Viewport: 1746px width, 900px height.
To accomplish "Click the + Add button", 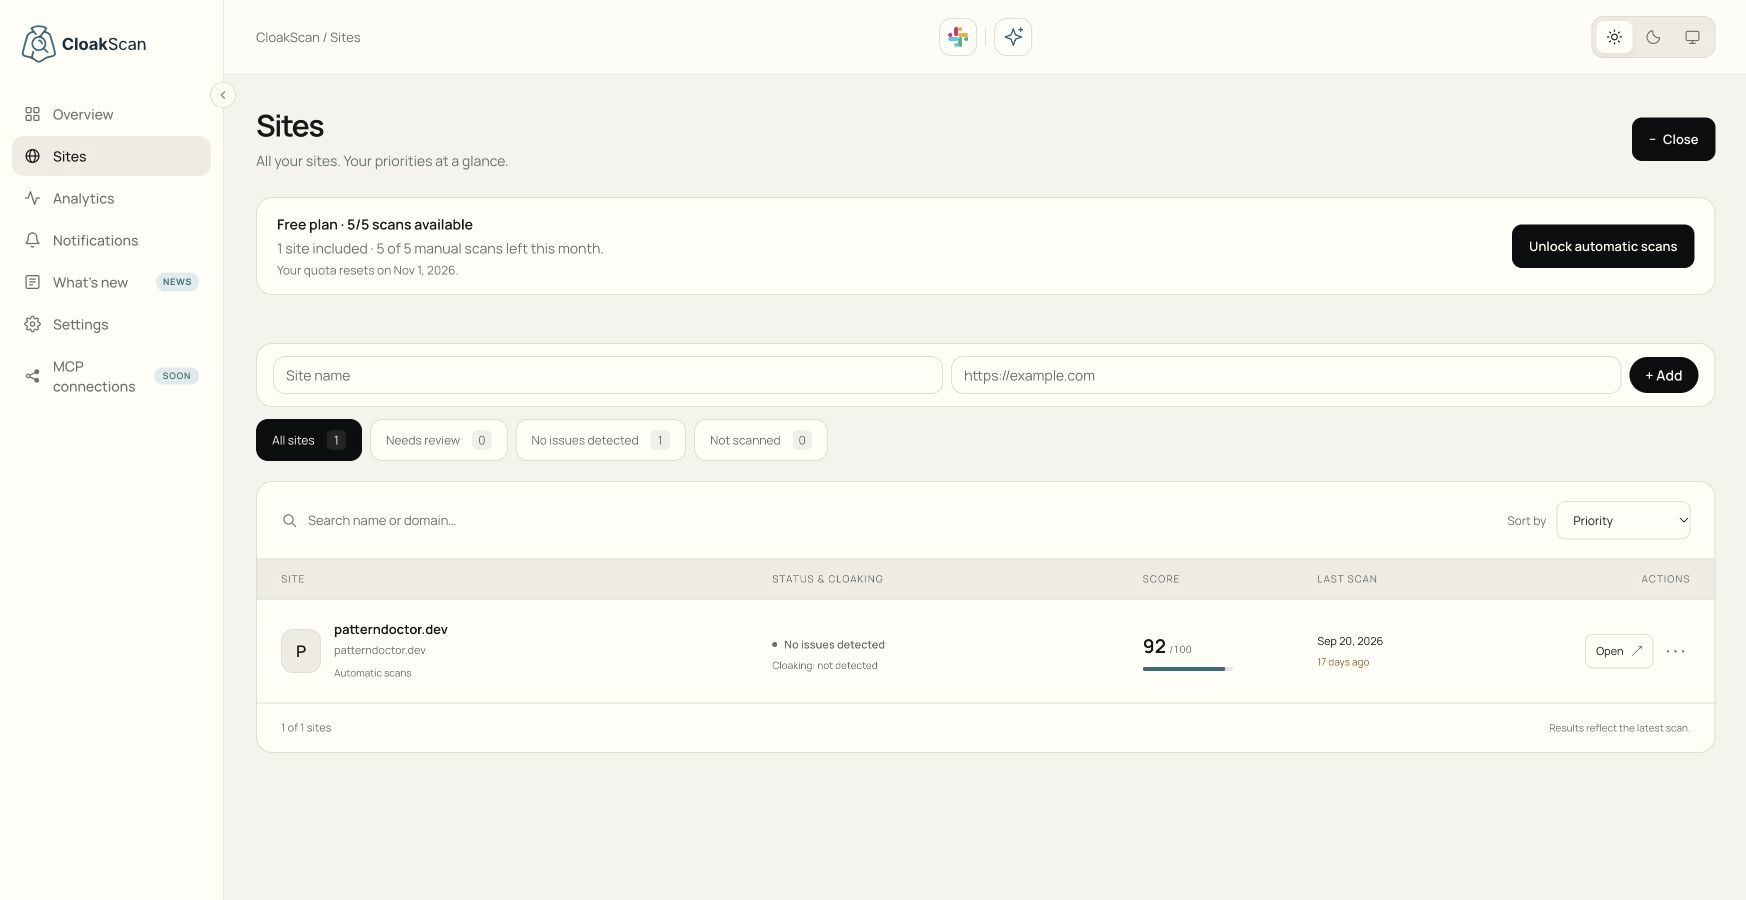I will click(x=1664, y=375).
